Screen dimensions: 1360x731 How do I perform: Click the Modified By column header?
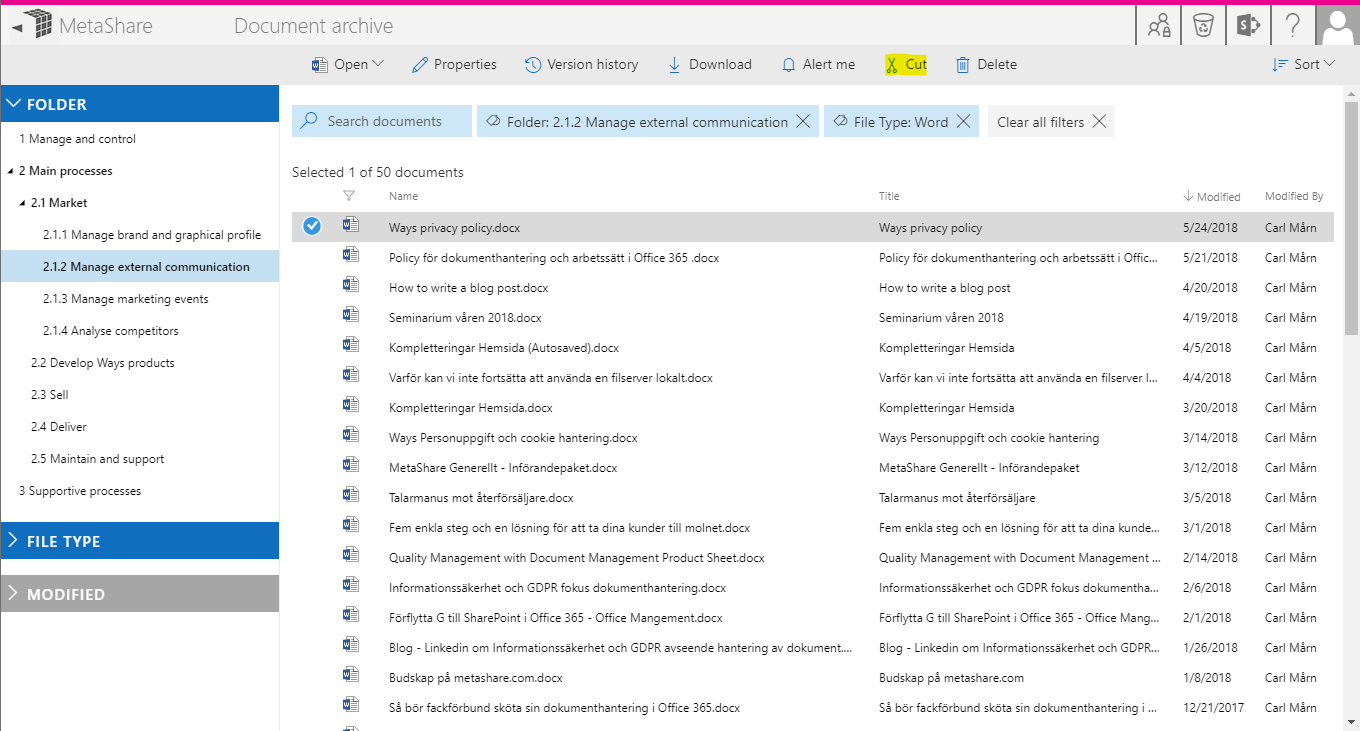click(1294, 196)
